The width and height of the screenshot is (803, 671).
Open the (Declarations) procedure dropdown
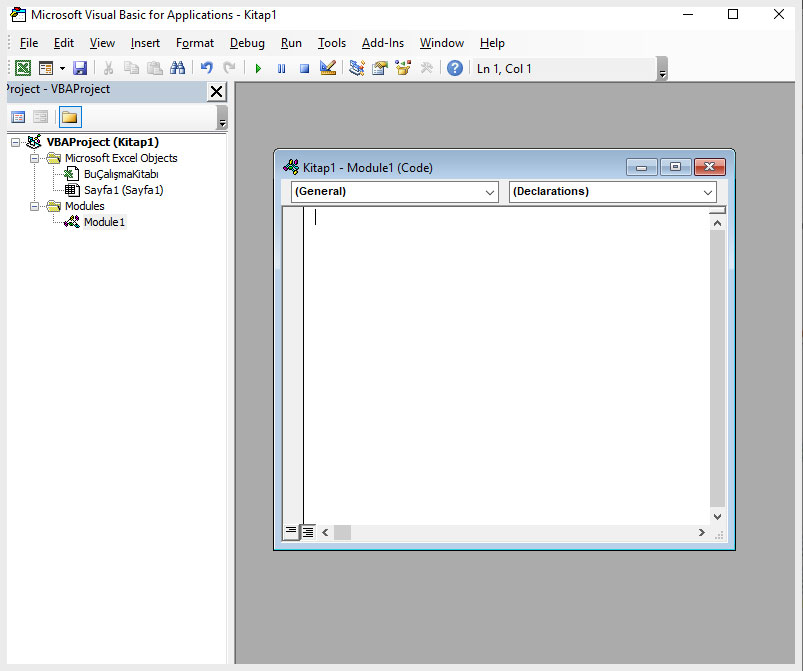click(x=612, y=192)
